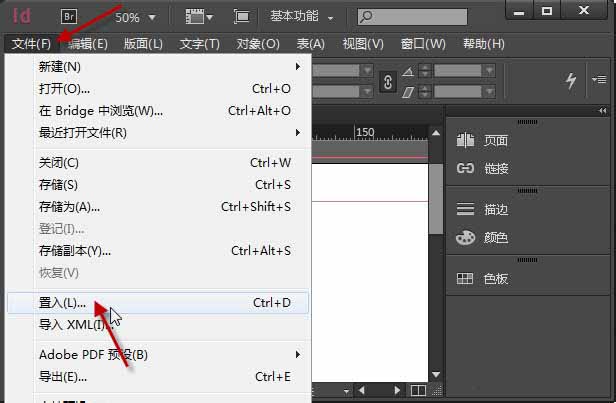This screenshot has height=403, width=616.
Task: Open rotation angle field dropdown
Action: point(489,71)
